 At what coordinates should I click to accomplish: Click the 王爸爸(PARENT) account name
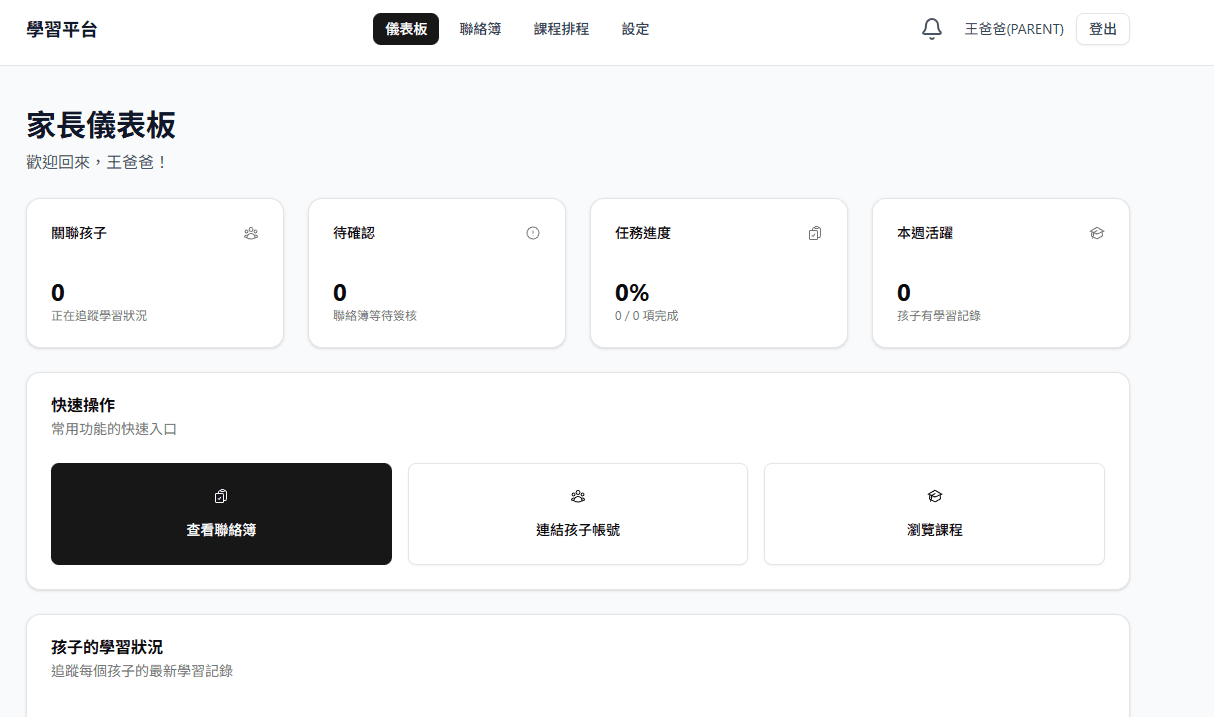[1014, 29]
